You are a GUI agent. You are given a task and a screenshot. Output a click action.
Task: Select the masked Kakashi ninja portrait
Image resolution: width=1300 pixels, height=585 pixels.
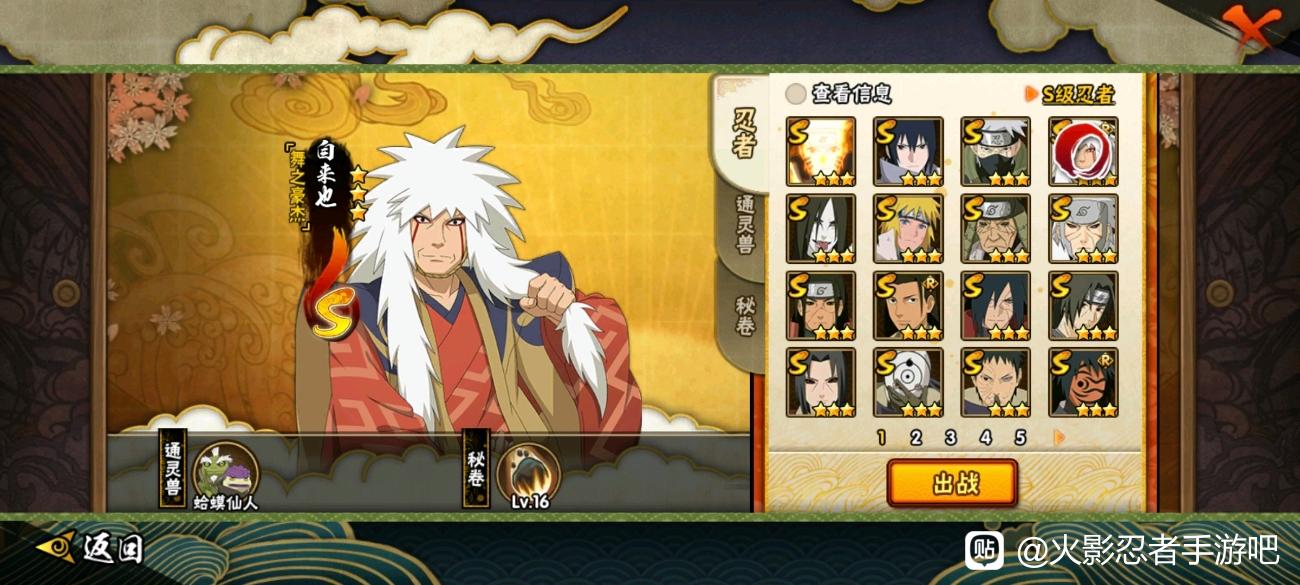(996, 152)
